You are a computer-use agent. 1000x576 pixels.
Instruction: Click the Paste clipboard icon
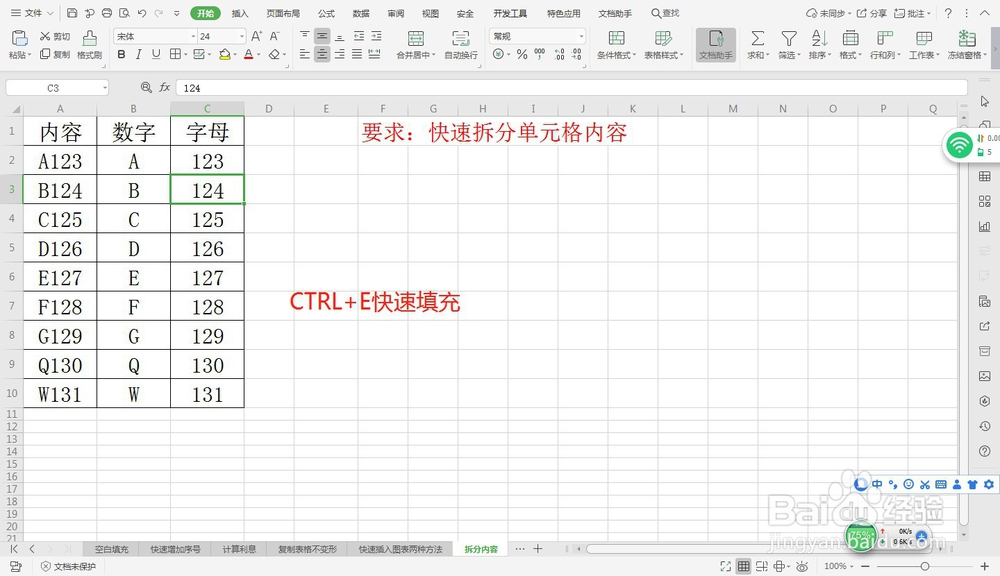20,38
